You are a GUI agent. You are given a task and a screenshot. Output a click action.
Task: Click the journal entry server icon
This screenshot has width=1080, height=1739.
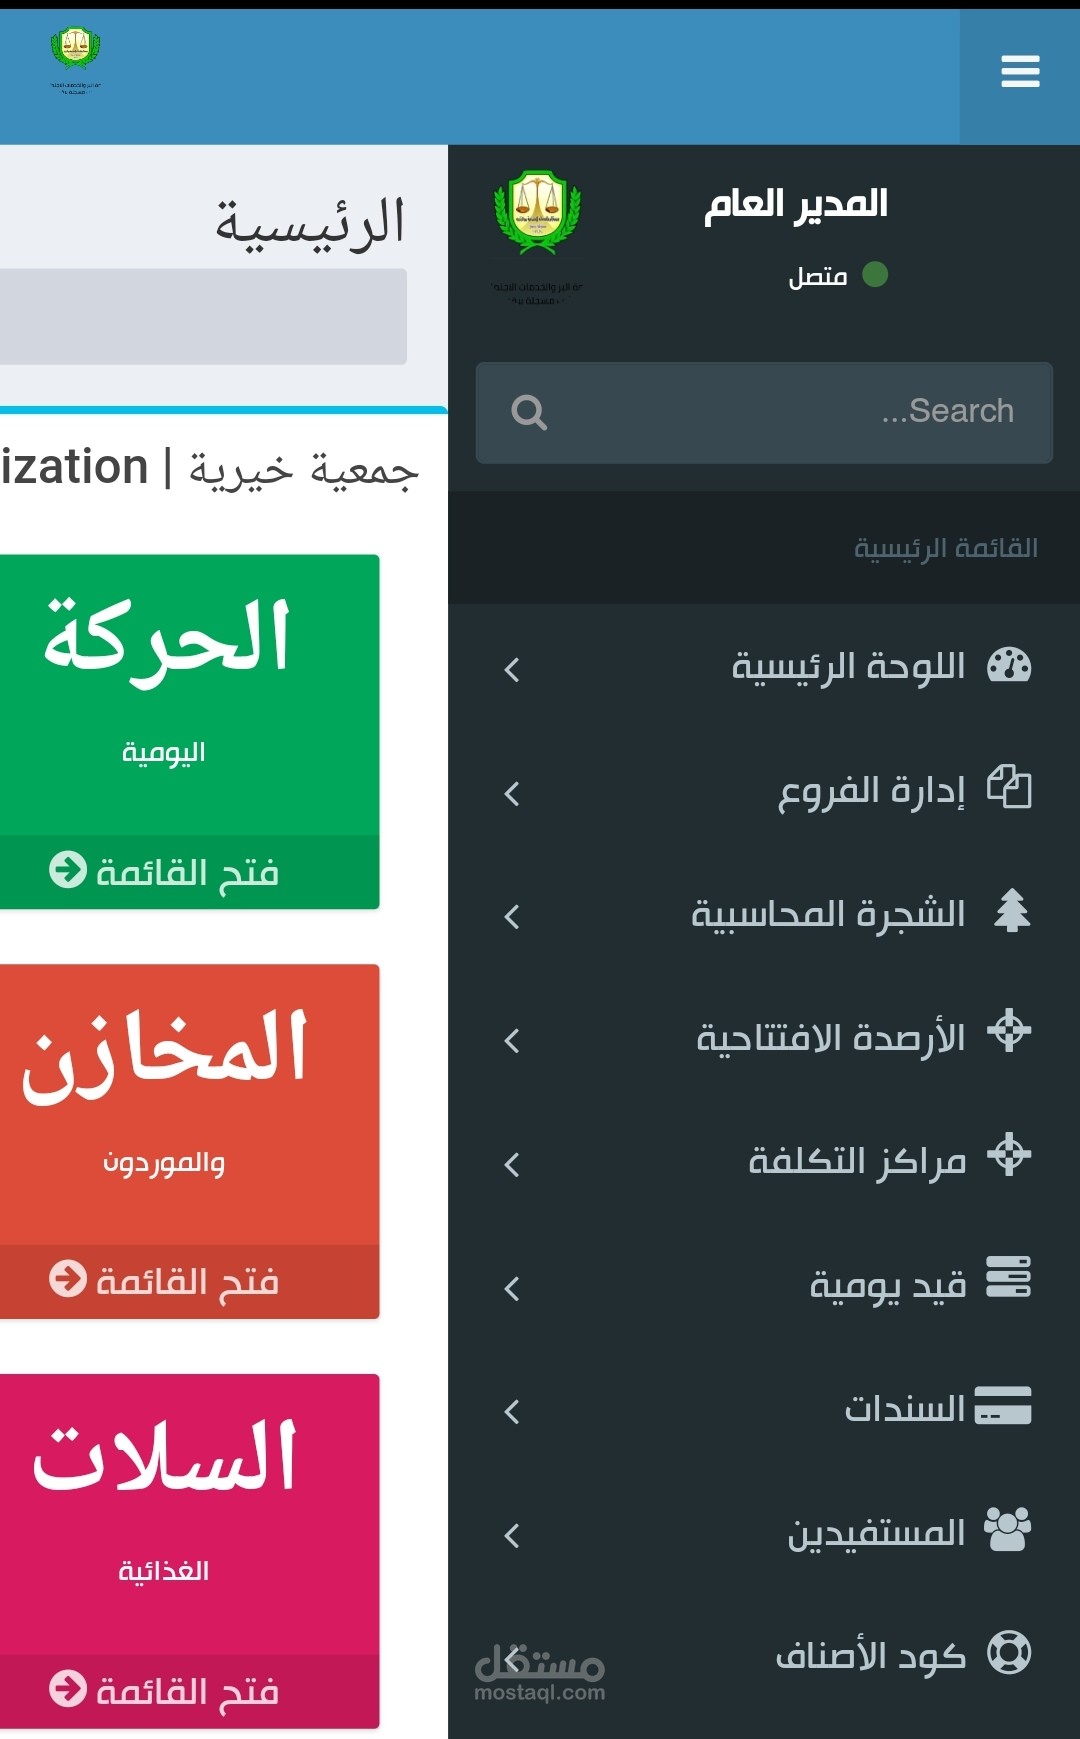coord(1009,1278)
